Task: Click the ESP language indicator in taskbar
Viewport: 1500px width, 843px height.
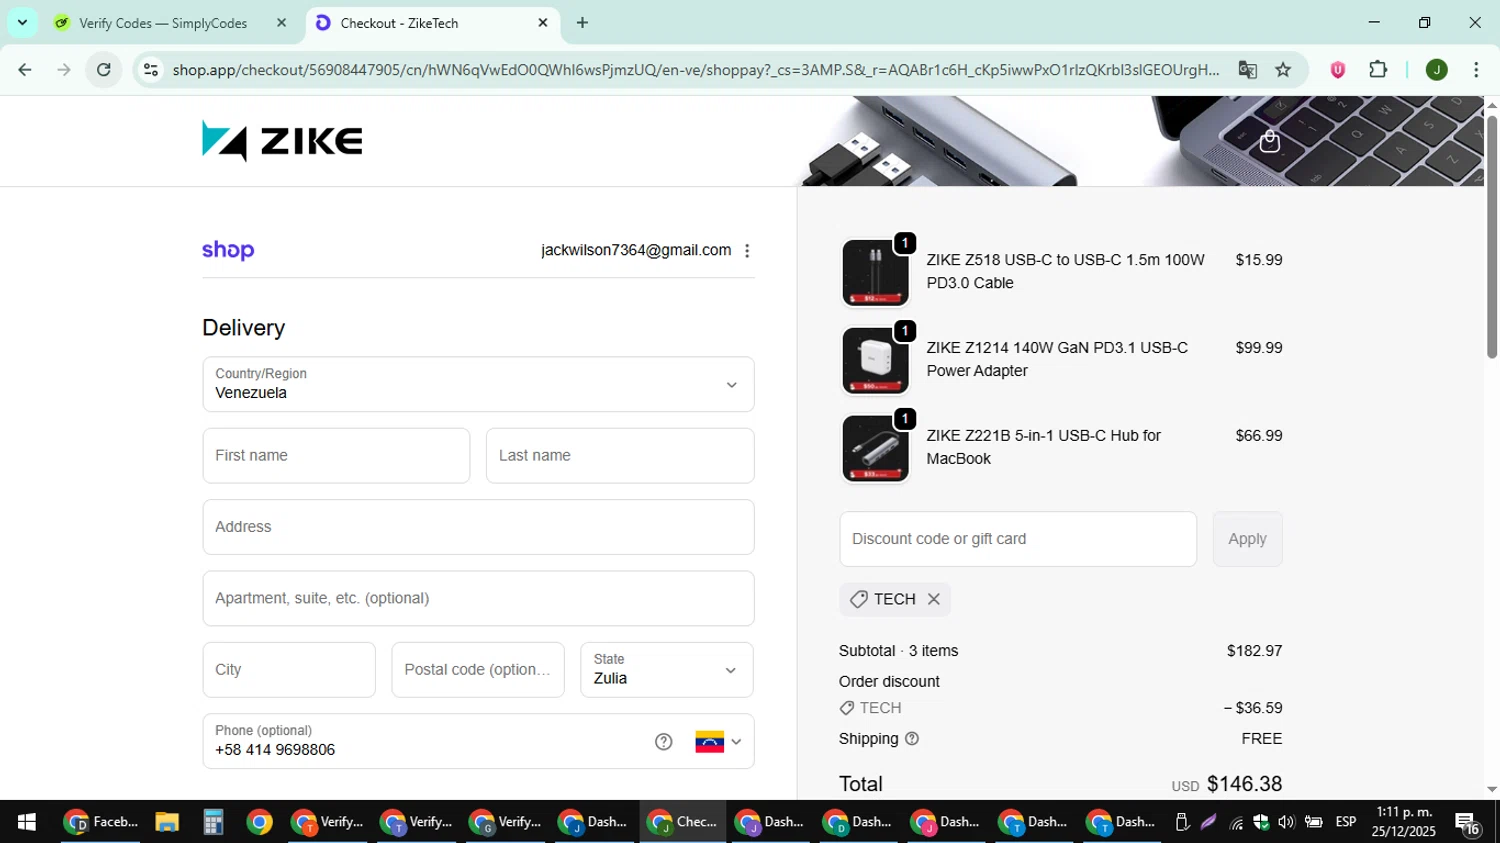Action: pos(1346,822)
